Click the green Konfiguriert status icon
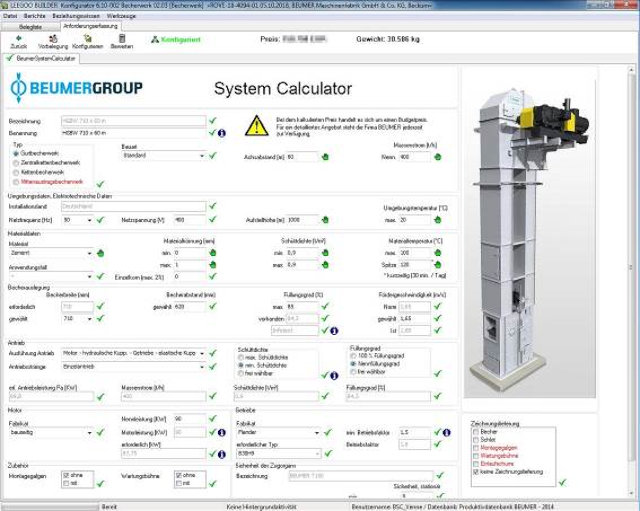This screenshot has height=511, width=640. click(x=155, y=40)
